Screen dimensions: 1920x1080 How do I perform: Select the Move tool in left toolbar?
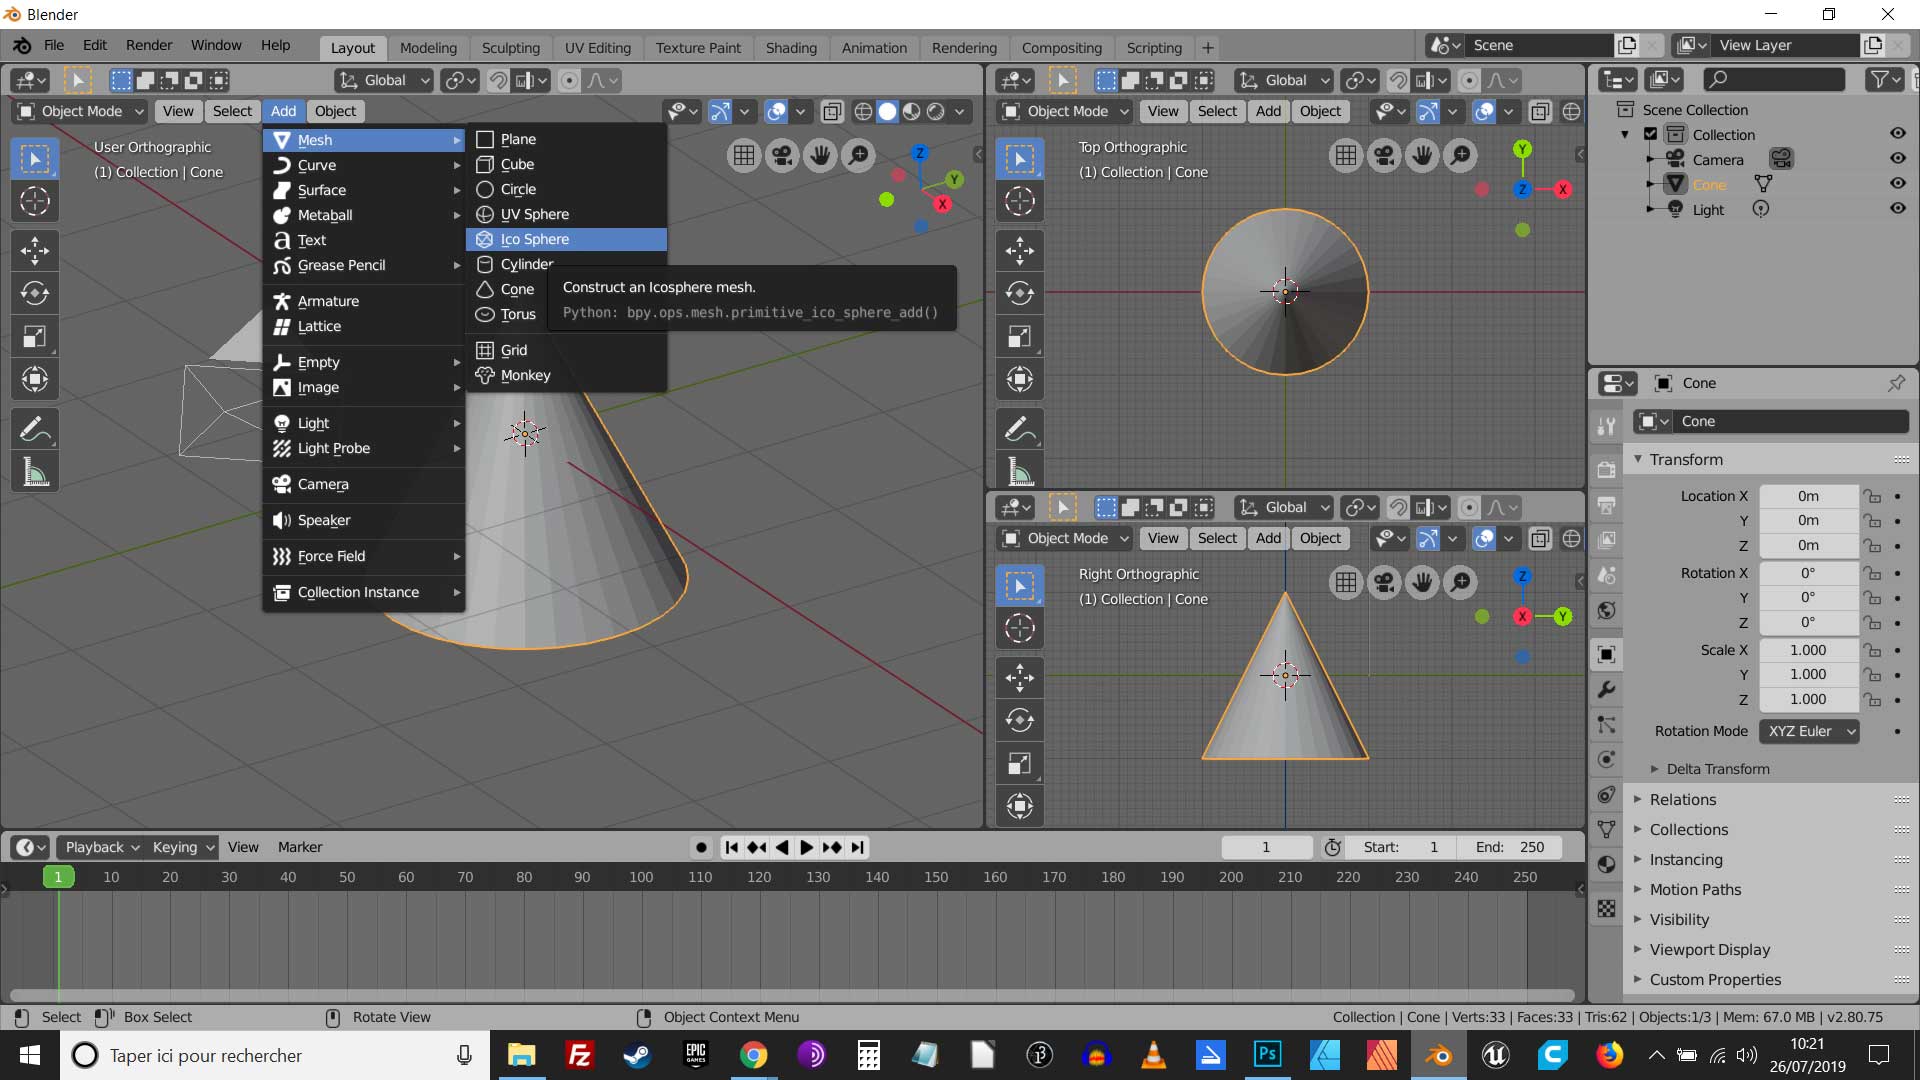[35, 250]
